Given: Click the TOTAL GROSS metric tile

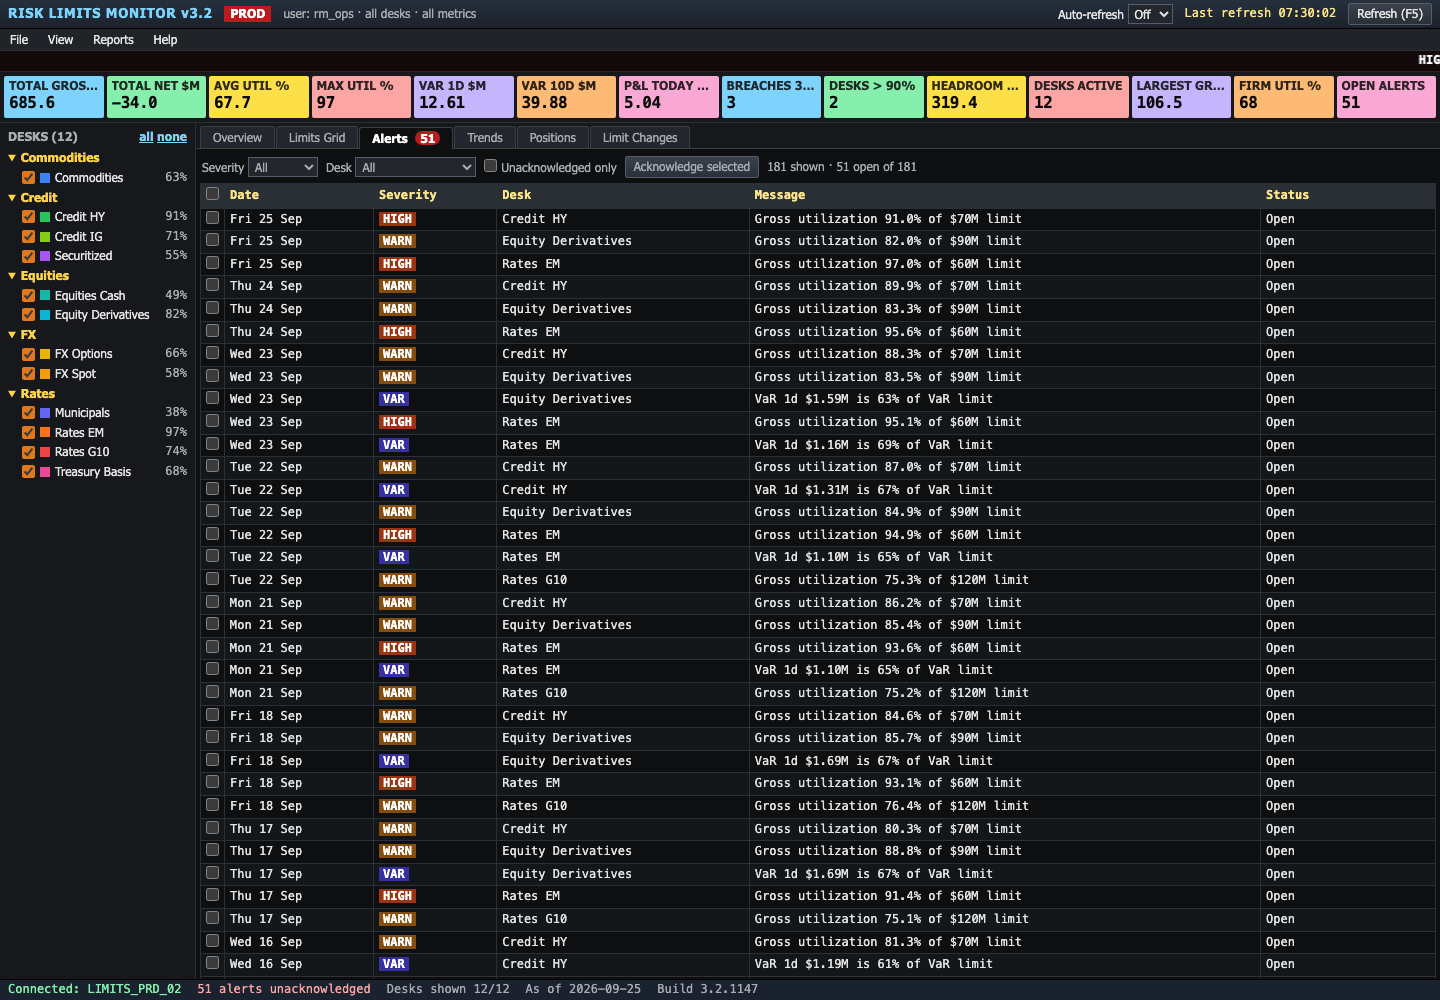Looking at the screenshot, I should pos(54,97).
